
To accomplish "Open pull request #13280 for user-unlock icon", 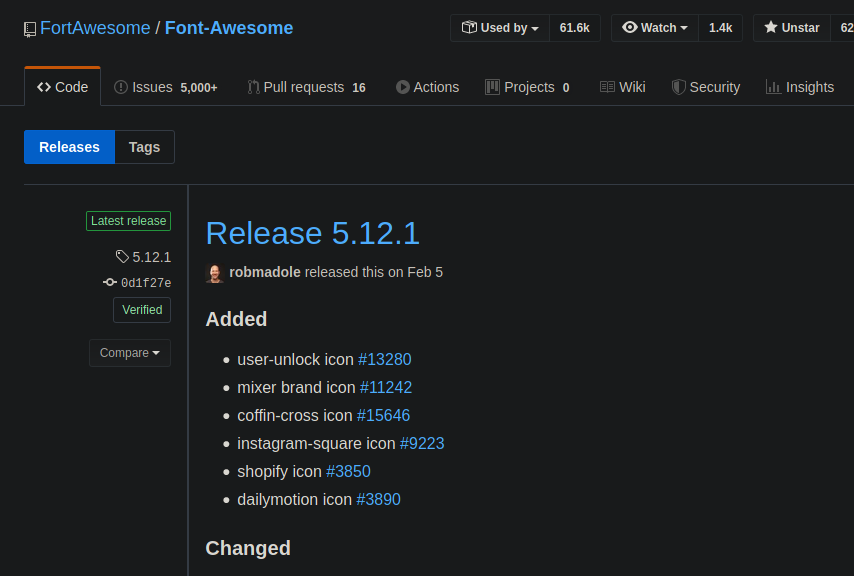I will click(x=385, y=359).
